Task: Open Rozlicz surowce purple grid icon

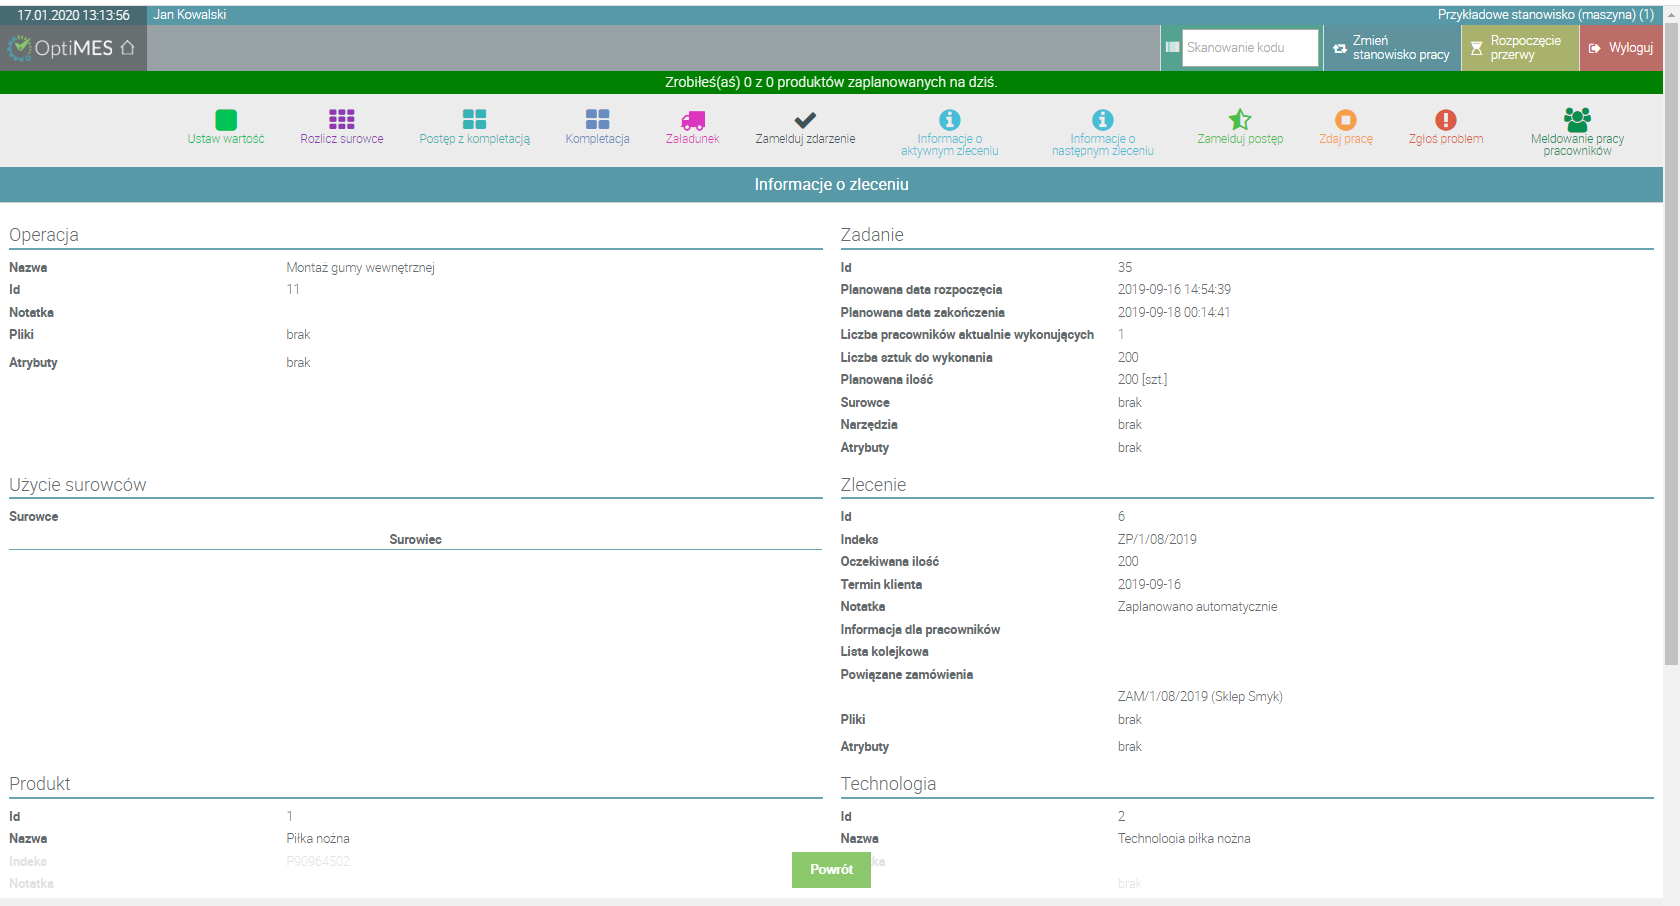Action: (342, 120)
